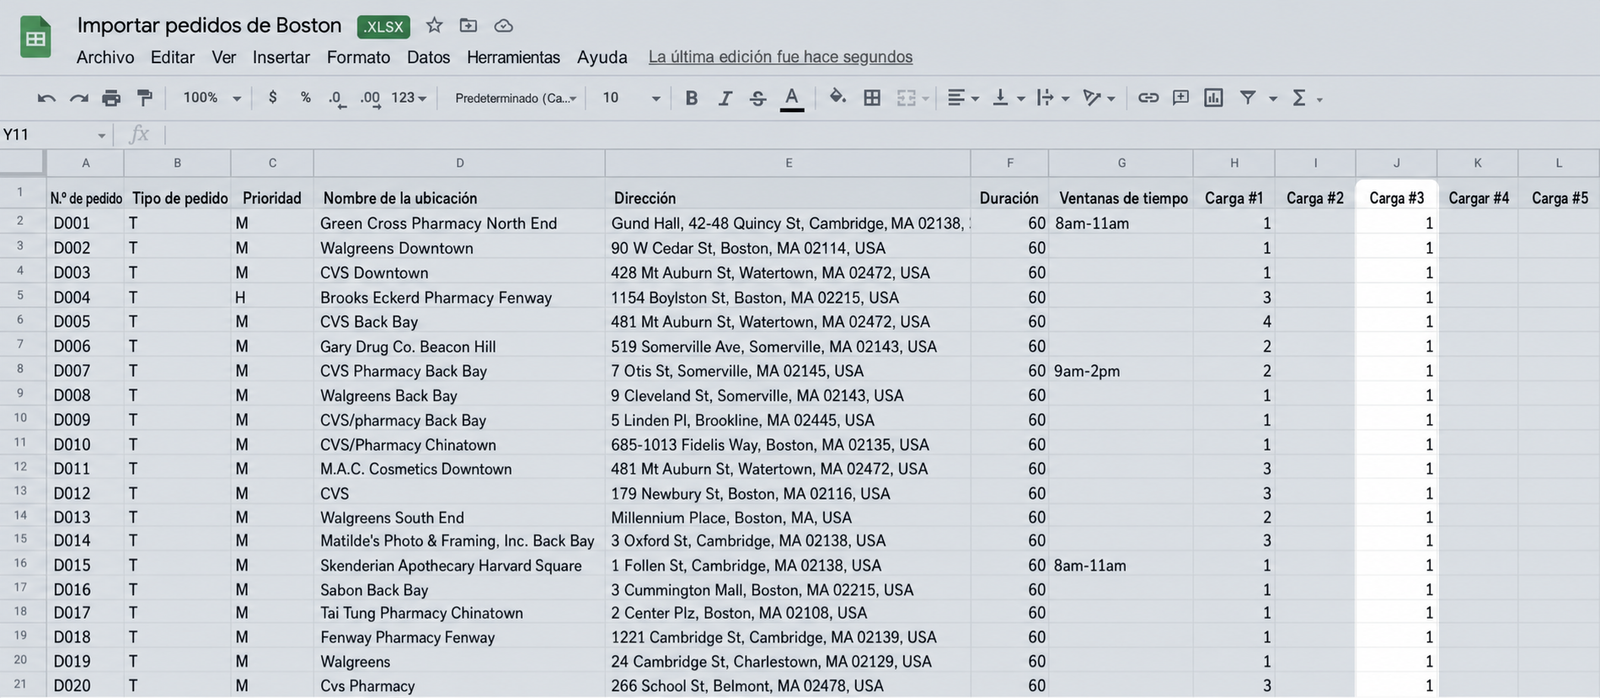This screenshot has width=1600, height=698.
Task: Click the .XLSX badge
Action: 384,27
